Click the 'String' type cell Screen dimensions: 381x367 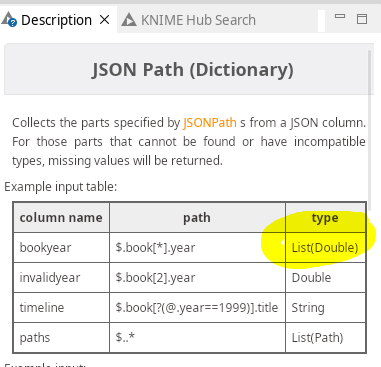click(x=325, y=307)
